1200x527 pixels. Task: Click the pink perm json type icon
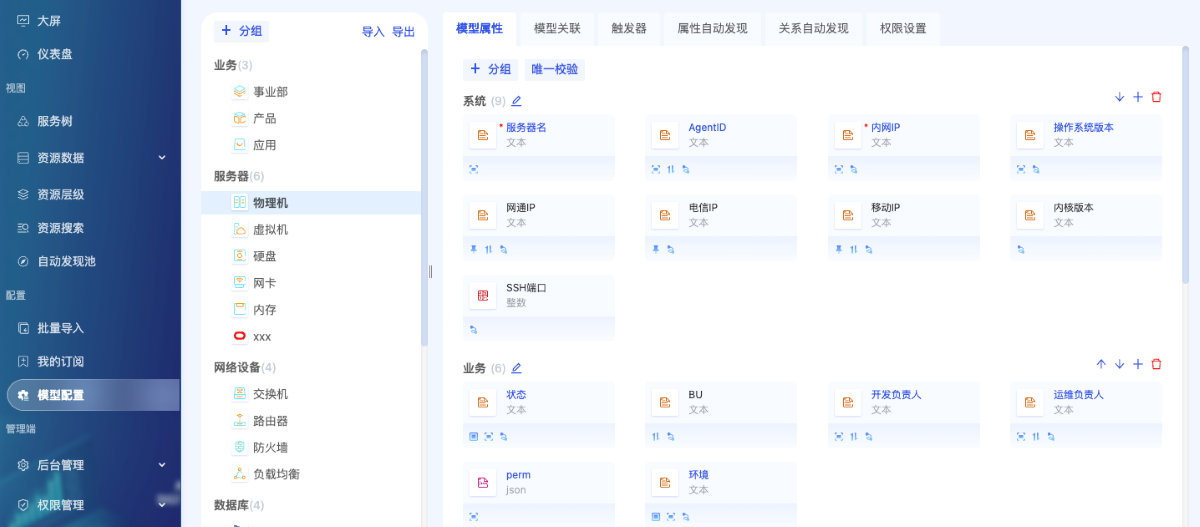pos(483,482)
